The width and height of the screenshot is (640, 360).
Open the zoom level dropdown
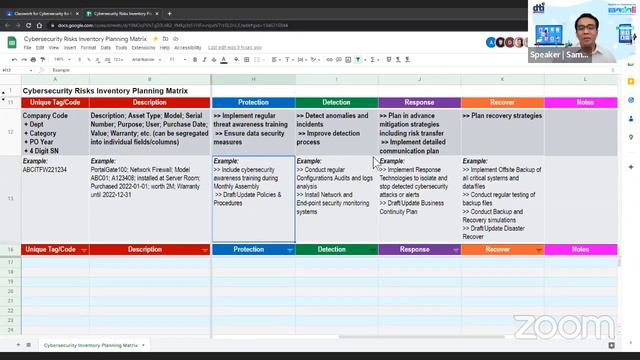(x=62, y=60)
